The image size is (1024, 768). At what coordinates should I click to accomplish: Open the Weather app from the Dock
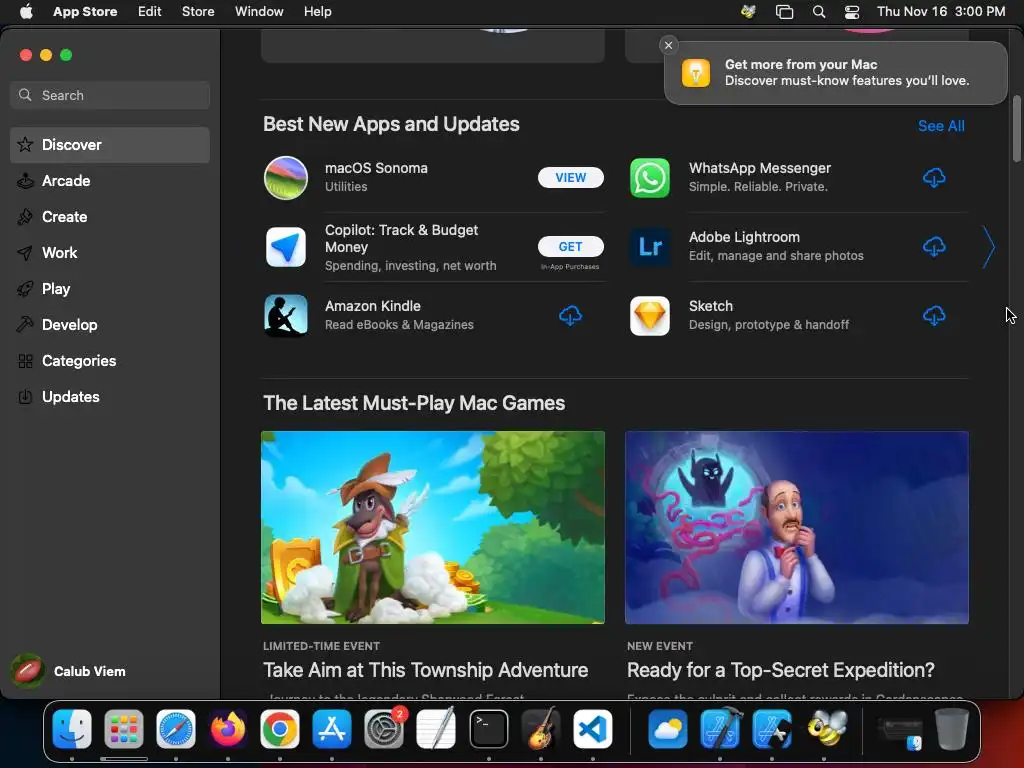667,729
